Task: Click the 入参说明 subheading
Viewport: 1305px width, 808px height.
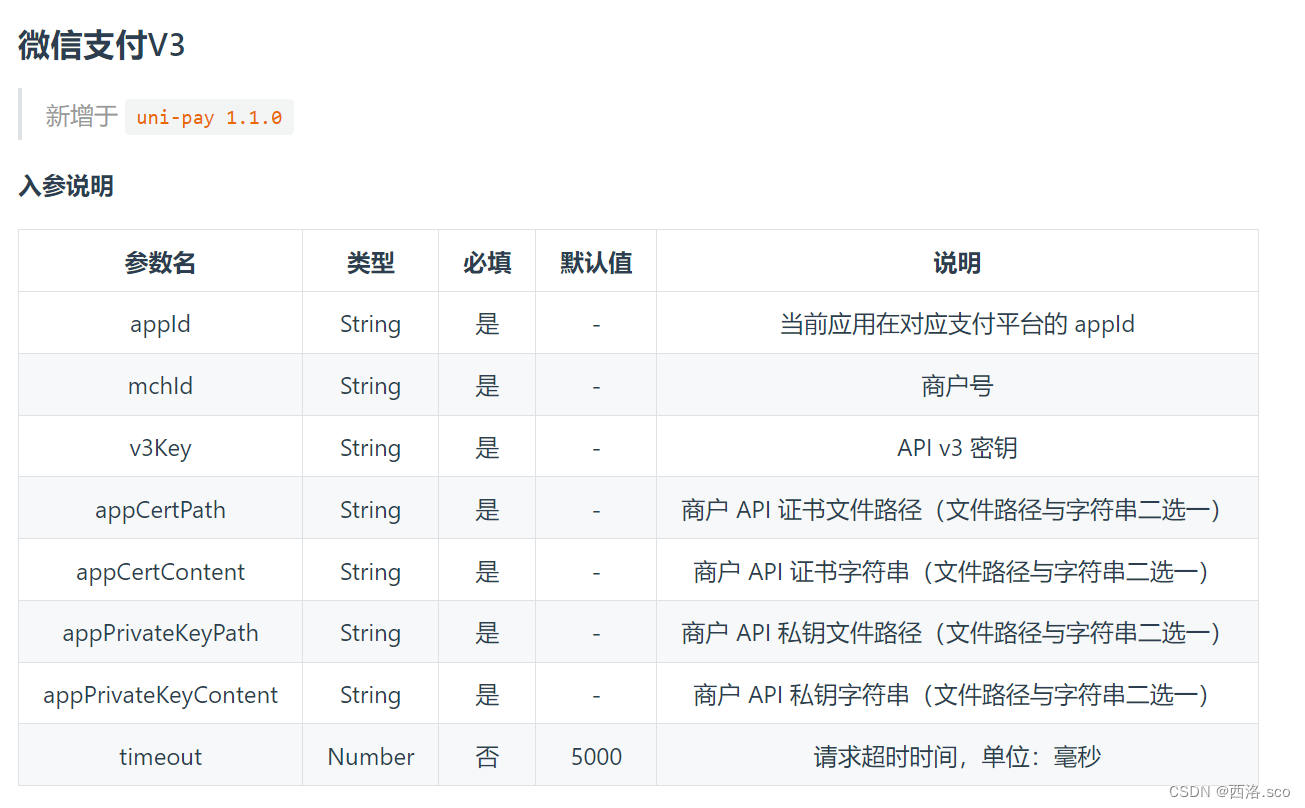Action: (66, 186)
